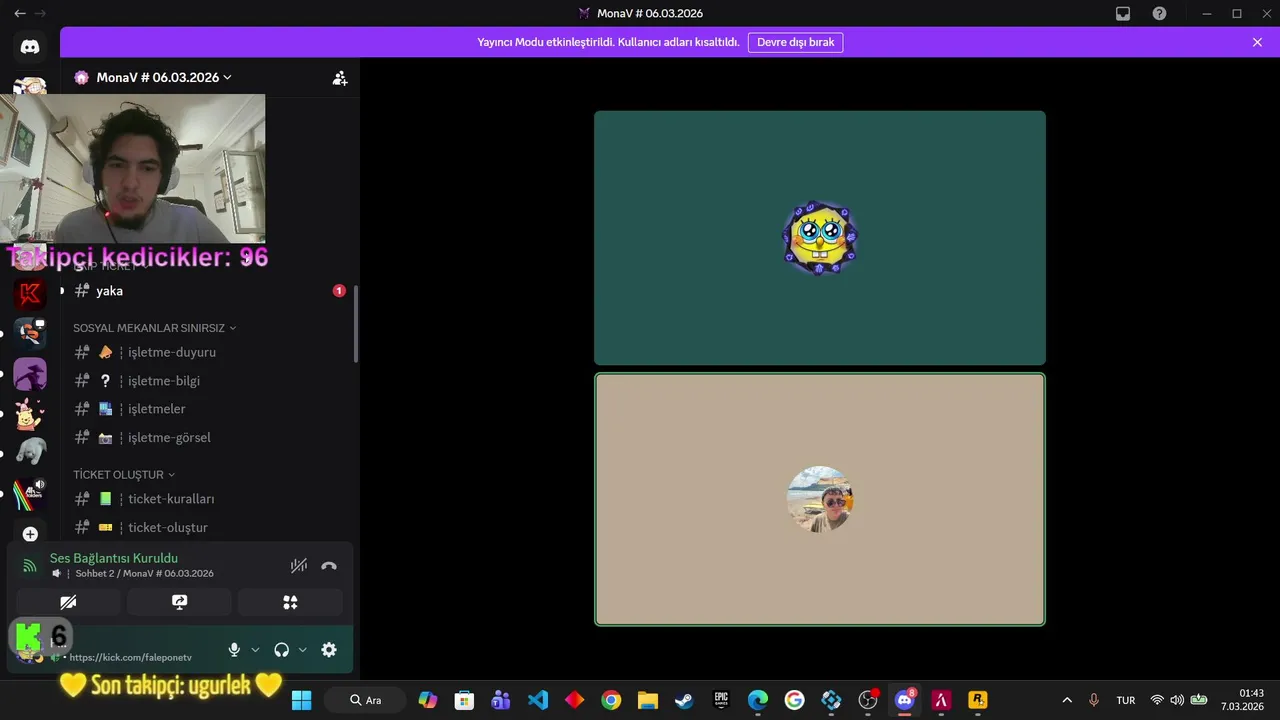Click Ses Bağlantısı Kuruldu connection status
1280x720 pixels.
coord(114,558)
